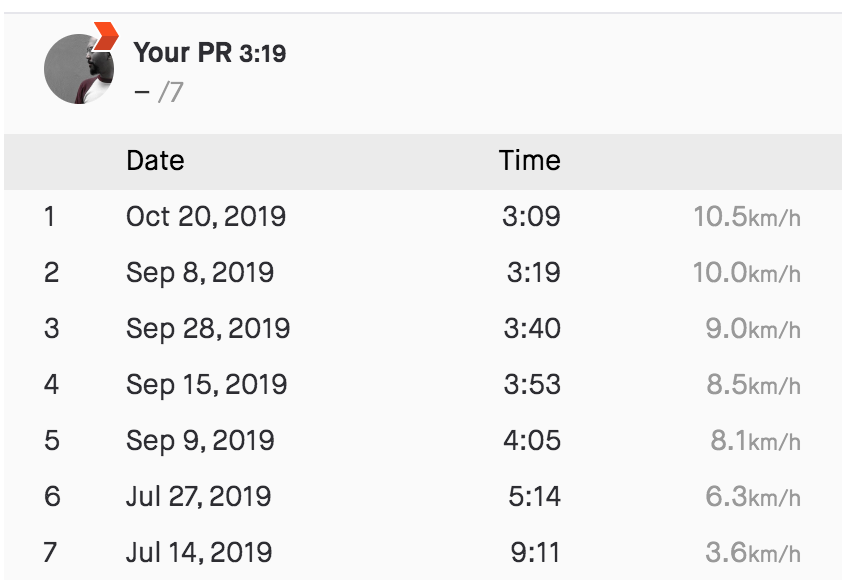The height and width of the screenshot is (580, 850).
Task: Click the 8.1km/h speed value
Action: pyautogui.click(x=756, y=441)
